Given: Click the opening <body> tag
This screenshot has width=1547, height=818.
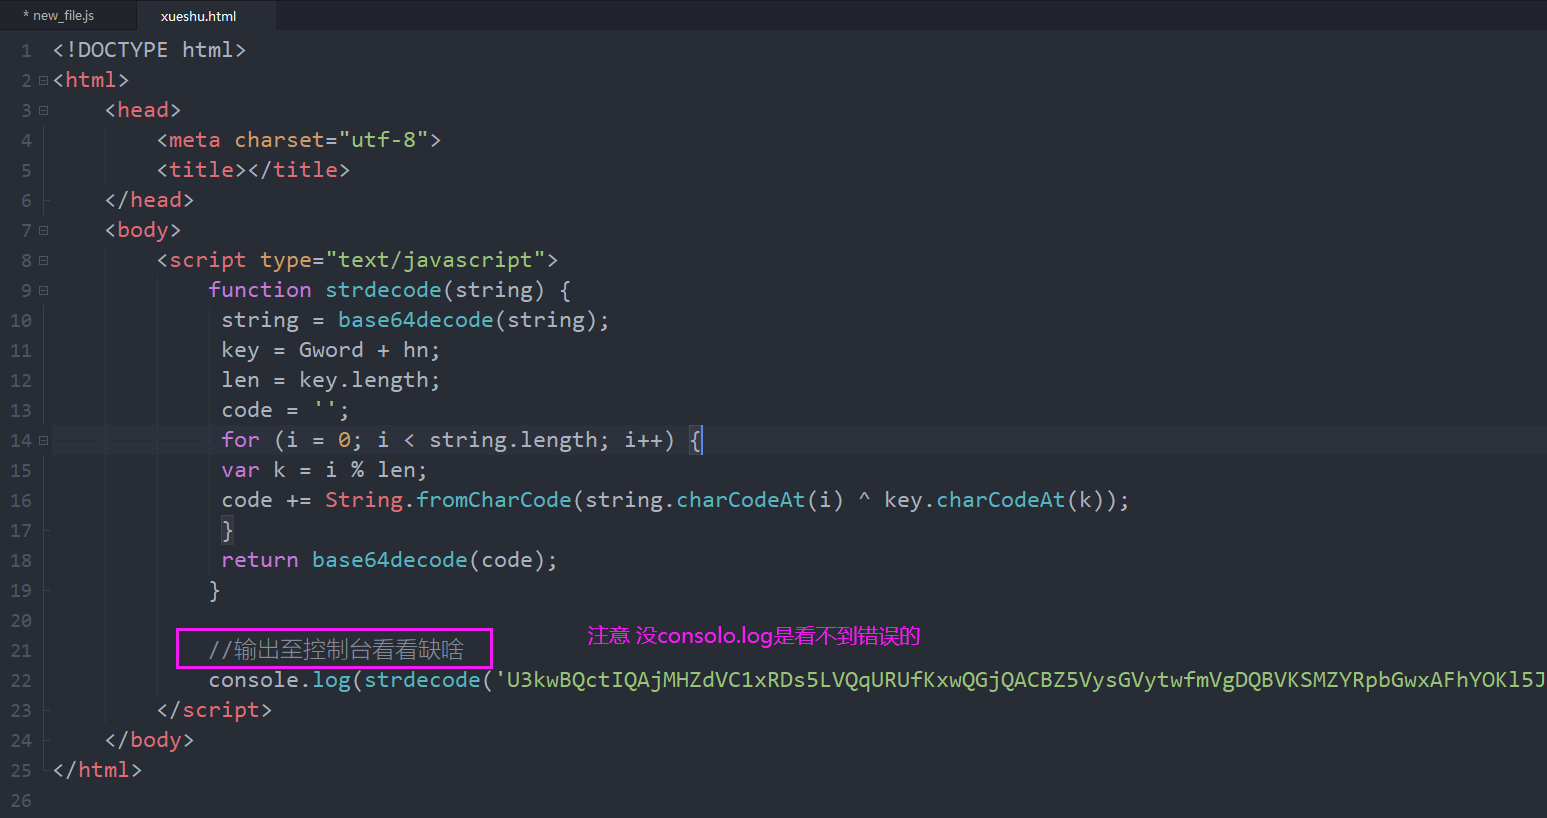Looking at the screenshot, I should click(x=143, y=230).
